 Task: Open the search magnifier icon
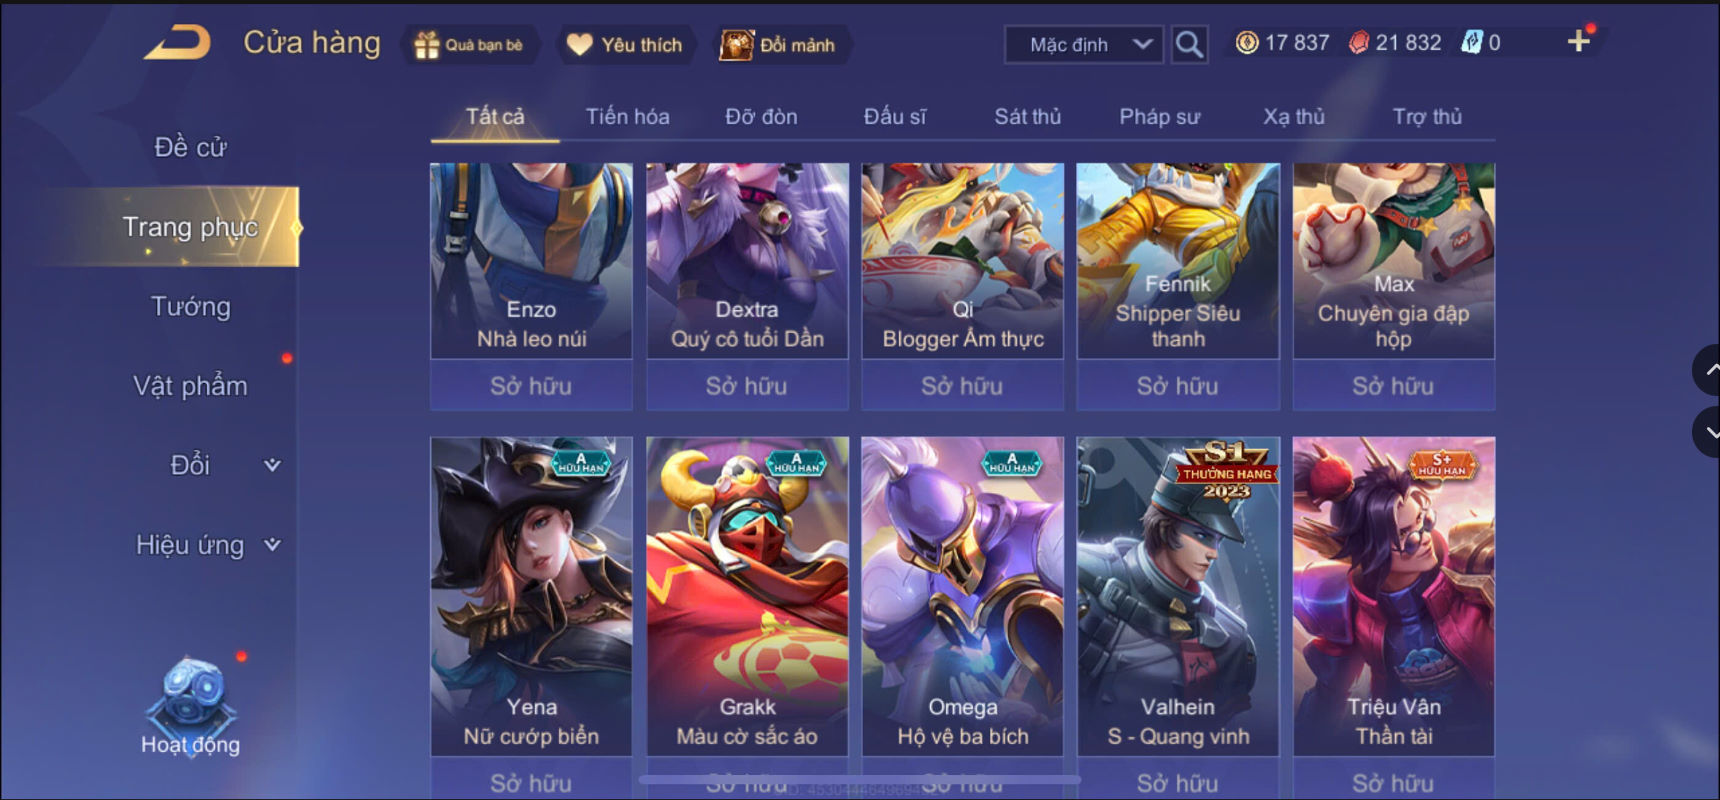[x=1189, y=45]
